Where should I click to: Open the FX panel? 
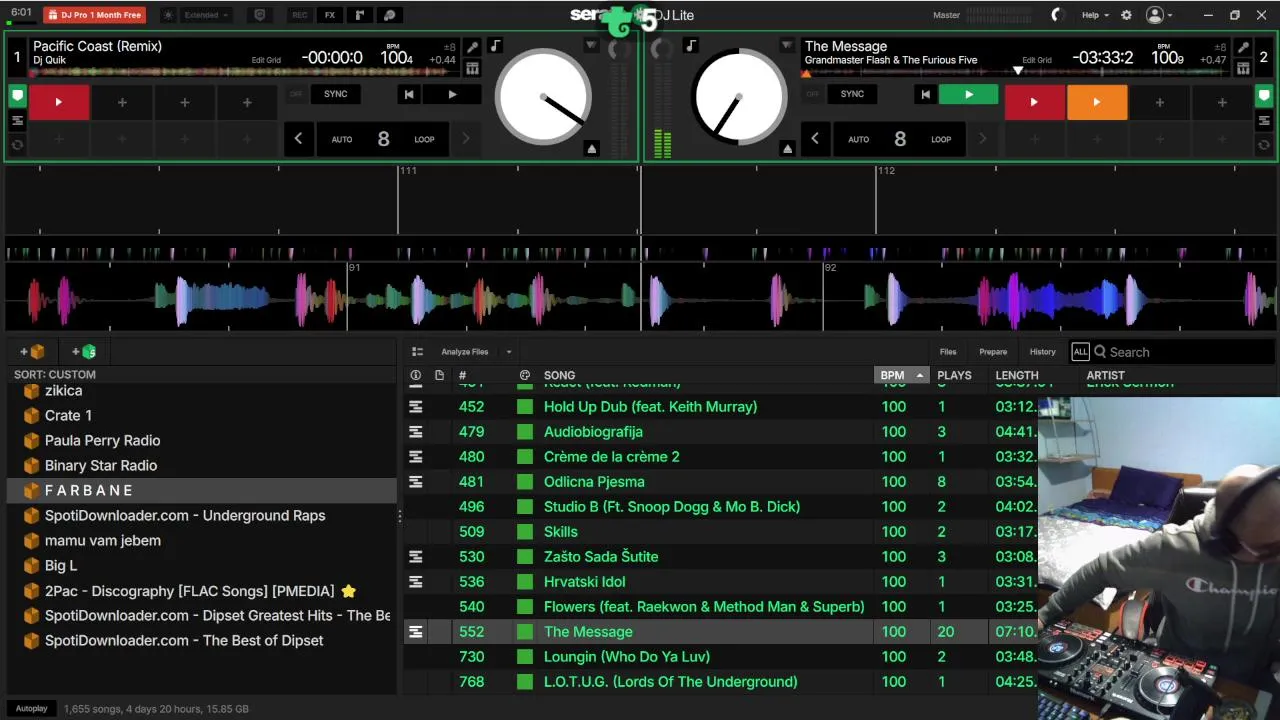pos(330,15)
